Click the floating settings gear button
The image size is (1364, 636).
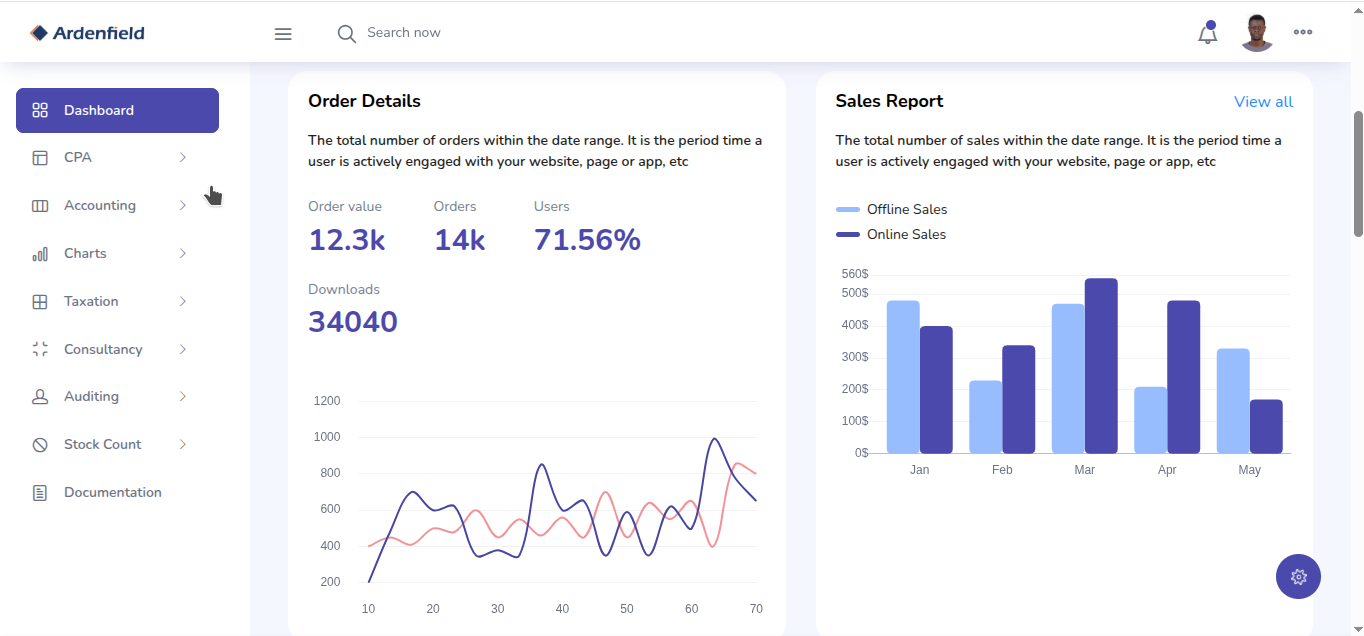point(1298,577)
